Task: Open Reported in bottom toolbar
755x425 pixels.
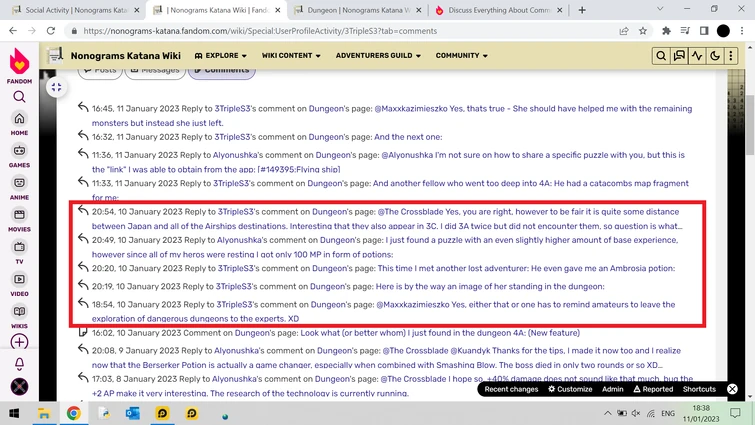Action: (653, 389)
